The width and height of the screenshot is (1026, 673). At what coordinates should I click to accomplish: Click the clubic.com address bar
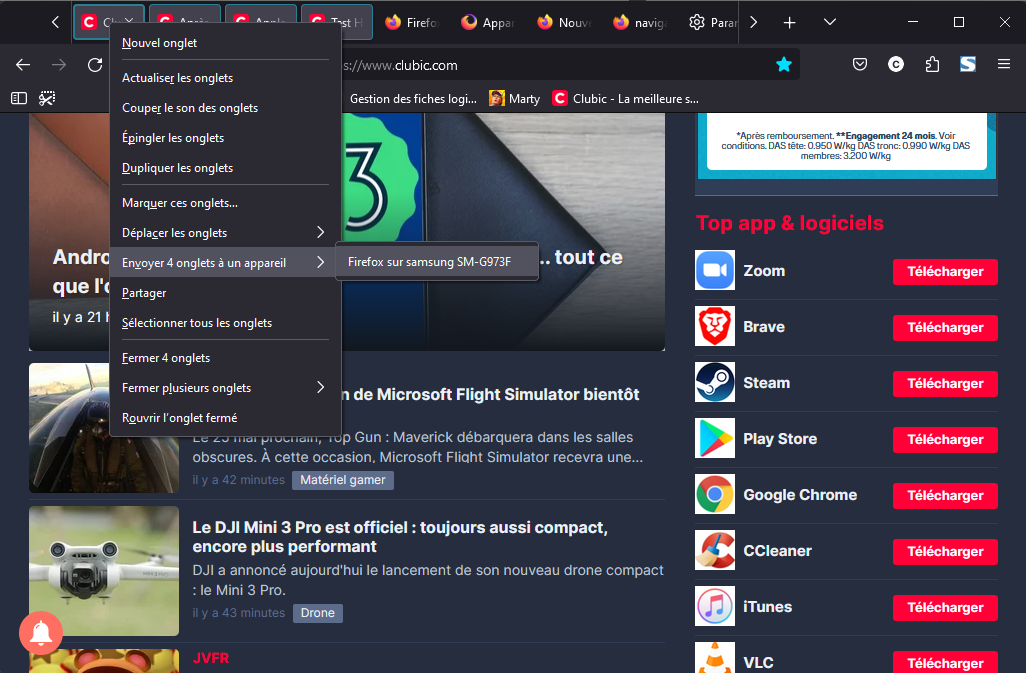click(x=556, y=65)
